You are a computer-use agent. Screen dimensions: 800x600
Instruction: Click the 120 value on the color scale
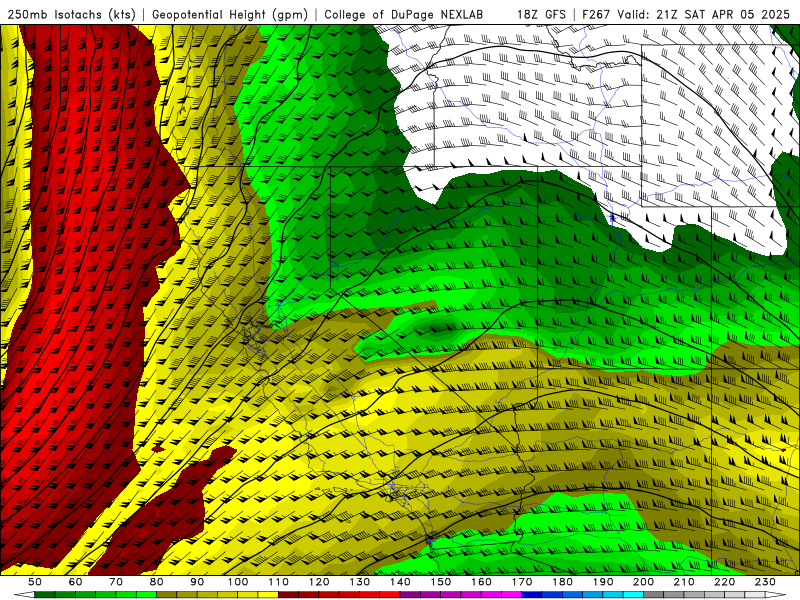(x=319, y=582)
